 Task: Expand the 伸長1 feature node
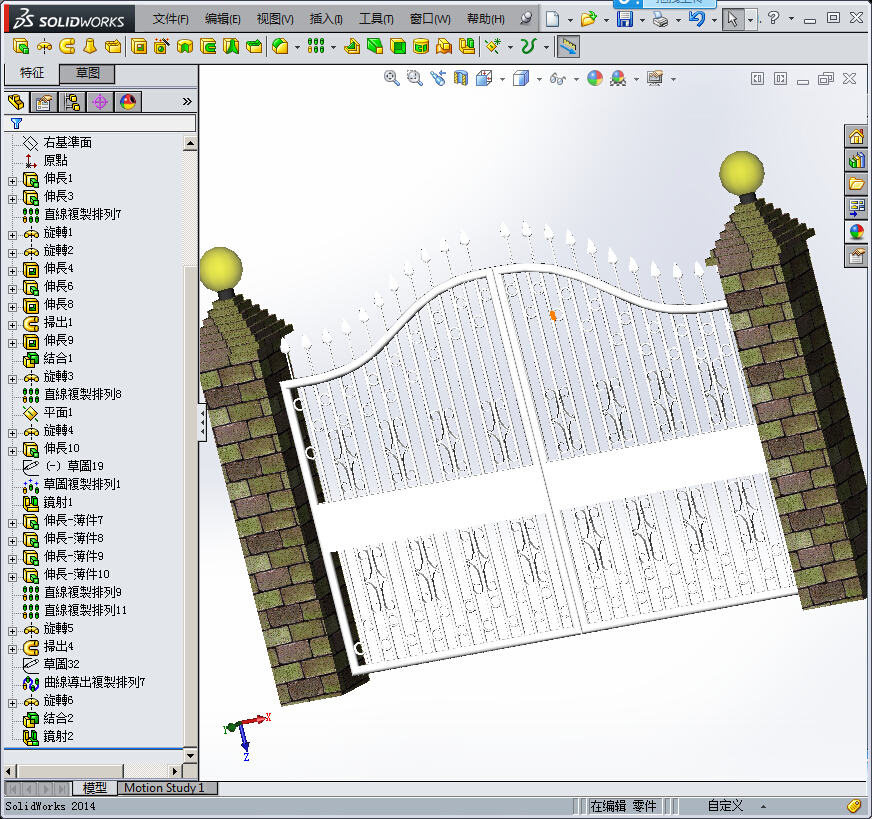coord(11,181)
